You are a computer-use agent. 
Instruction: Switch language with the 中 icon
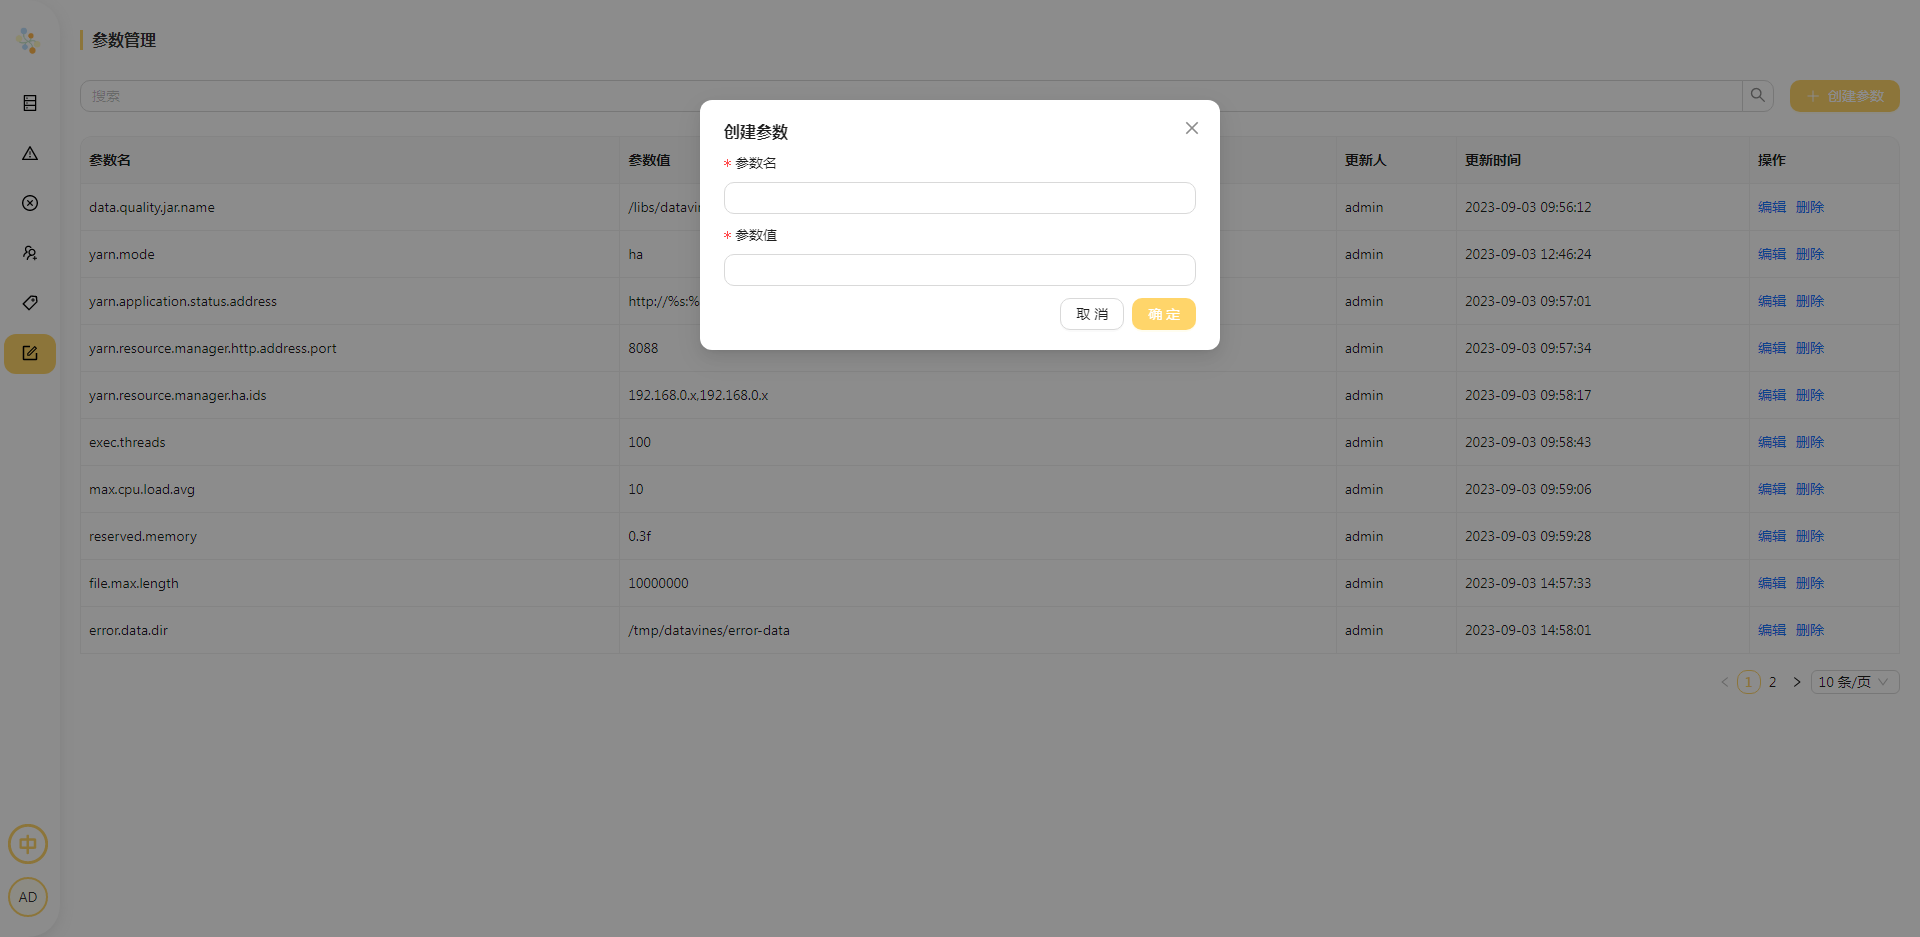(x=28, y=844)
